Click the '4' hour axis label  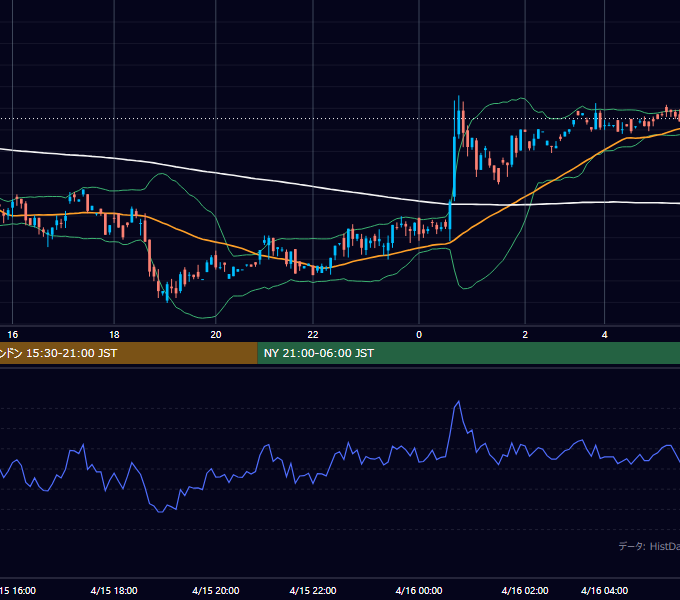click(x=605, y=335)
